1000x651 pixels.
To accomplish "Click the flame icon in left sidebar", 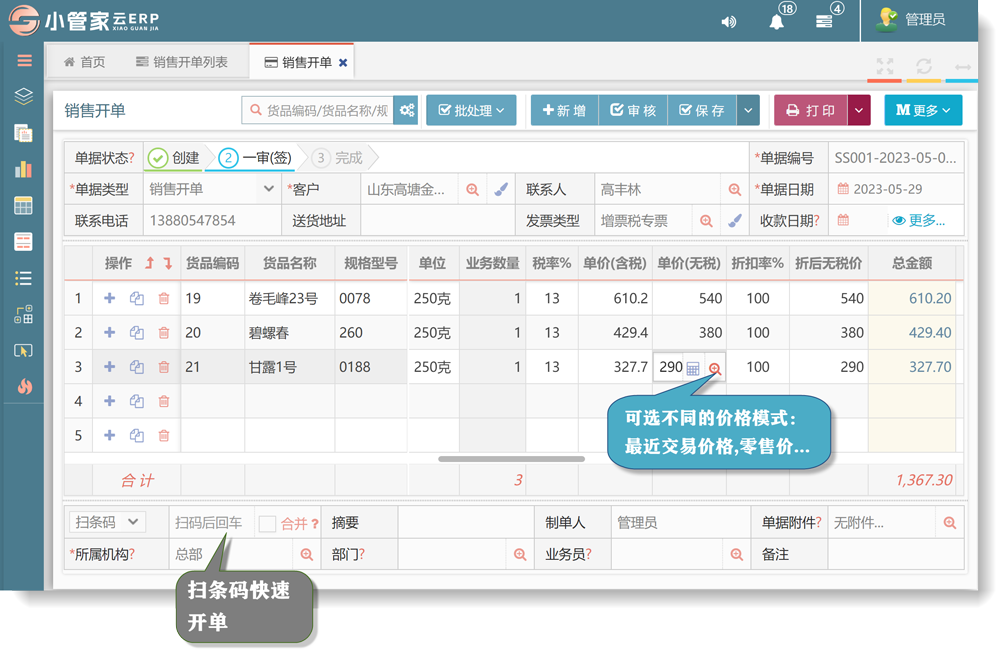I will coord(24,386).
